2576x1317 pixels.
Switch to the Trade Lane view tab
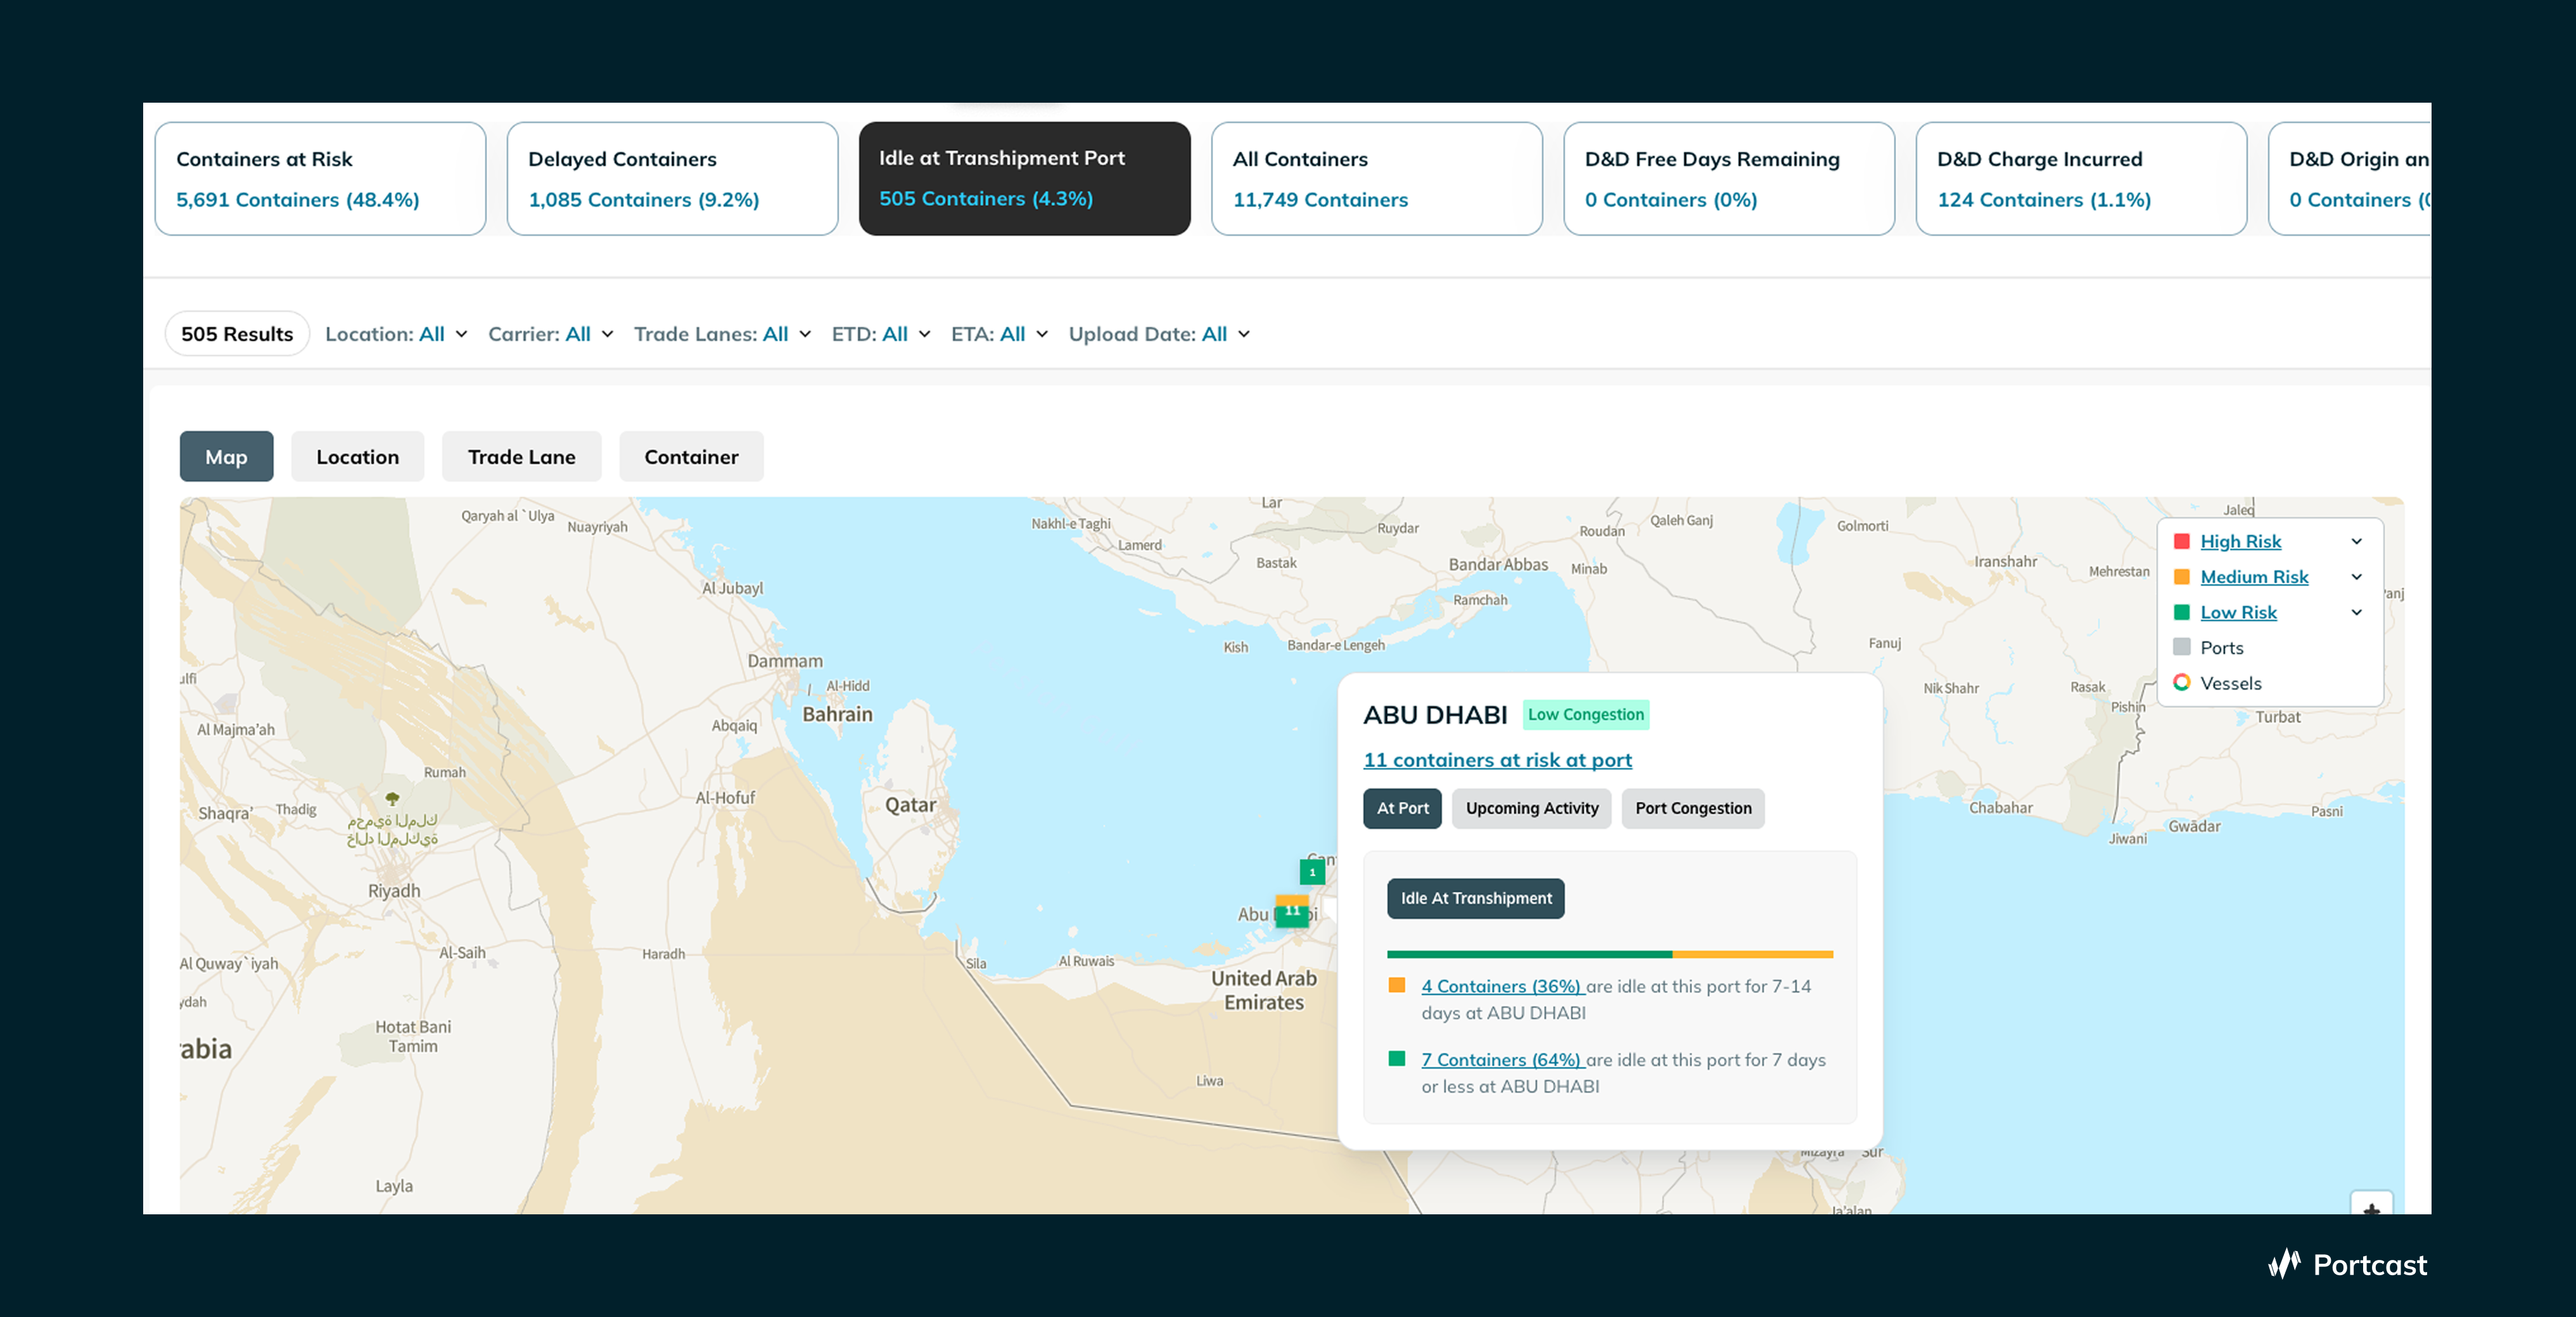pos(521,457)
